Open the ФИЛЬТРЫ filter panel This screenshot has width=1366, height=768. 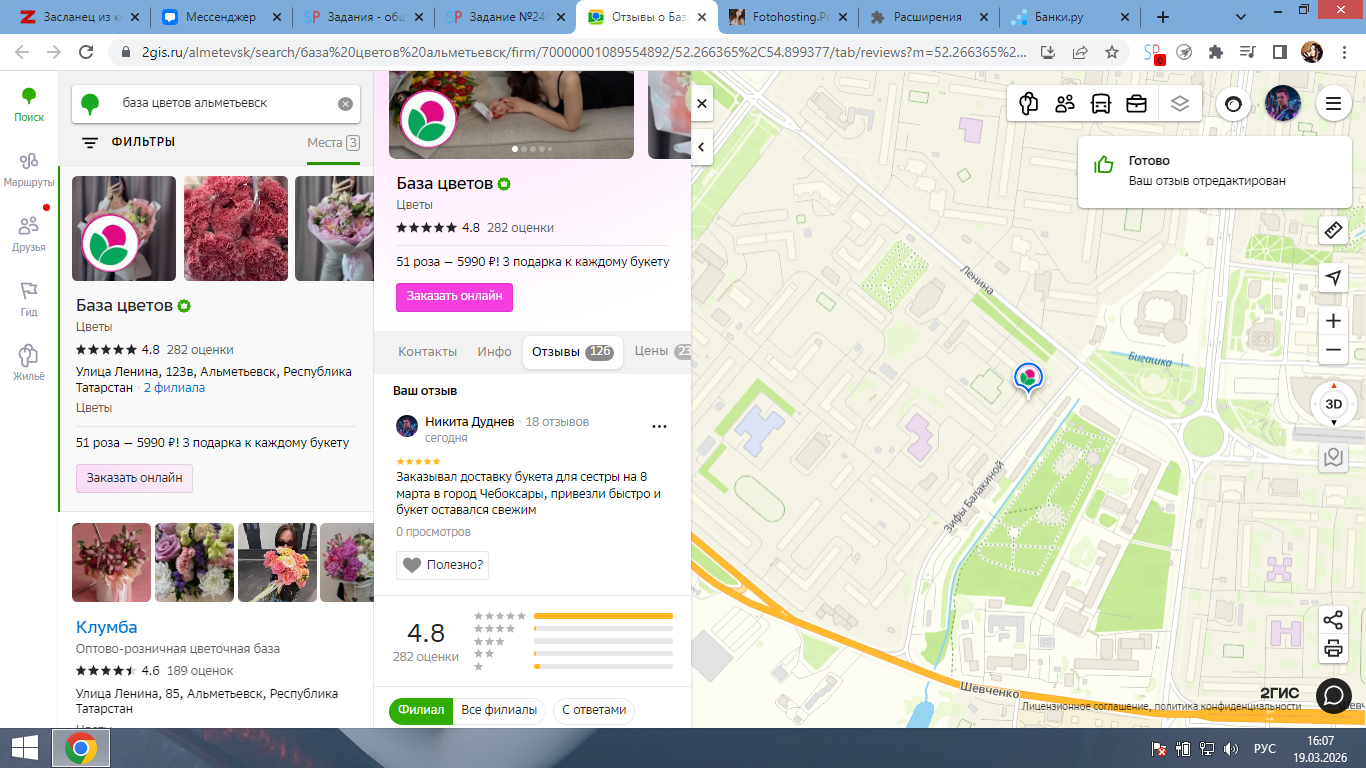point(128,143)
